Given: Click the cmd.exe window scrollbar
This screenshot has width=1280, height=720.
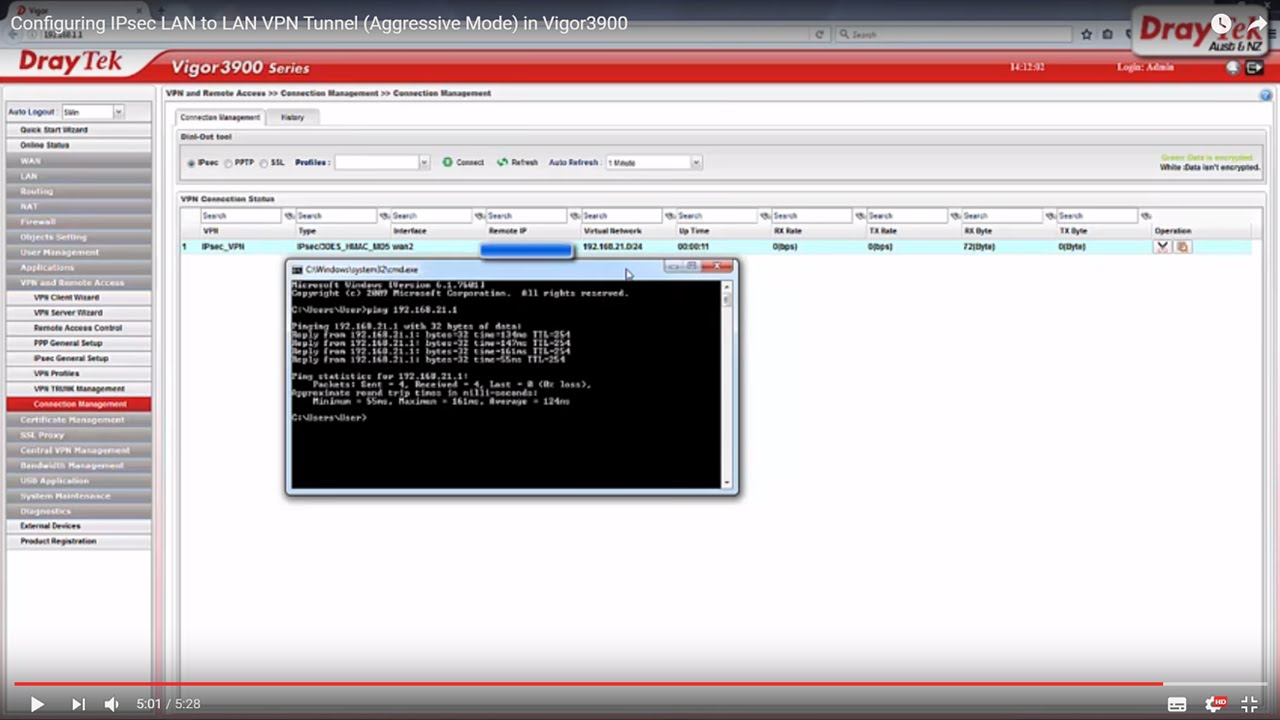Looking at the screenshot, I should pos(727,383).
